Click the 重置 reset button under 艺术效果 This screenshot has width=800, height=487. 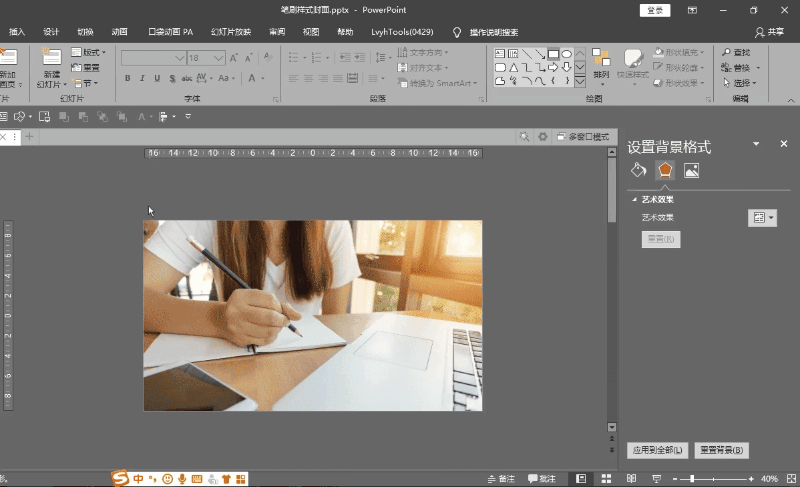[x=661, y=239]
